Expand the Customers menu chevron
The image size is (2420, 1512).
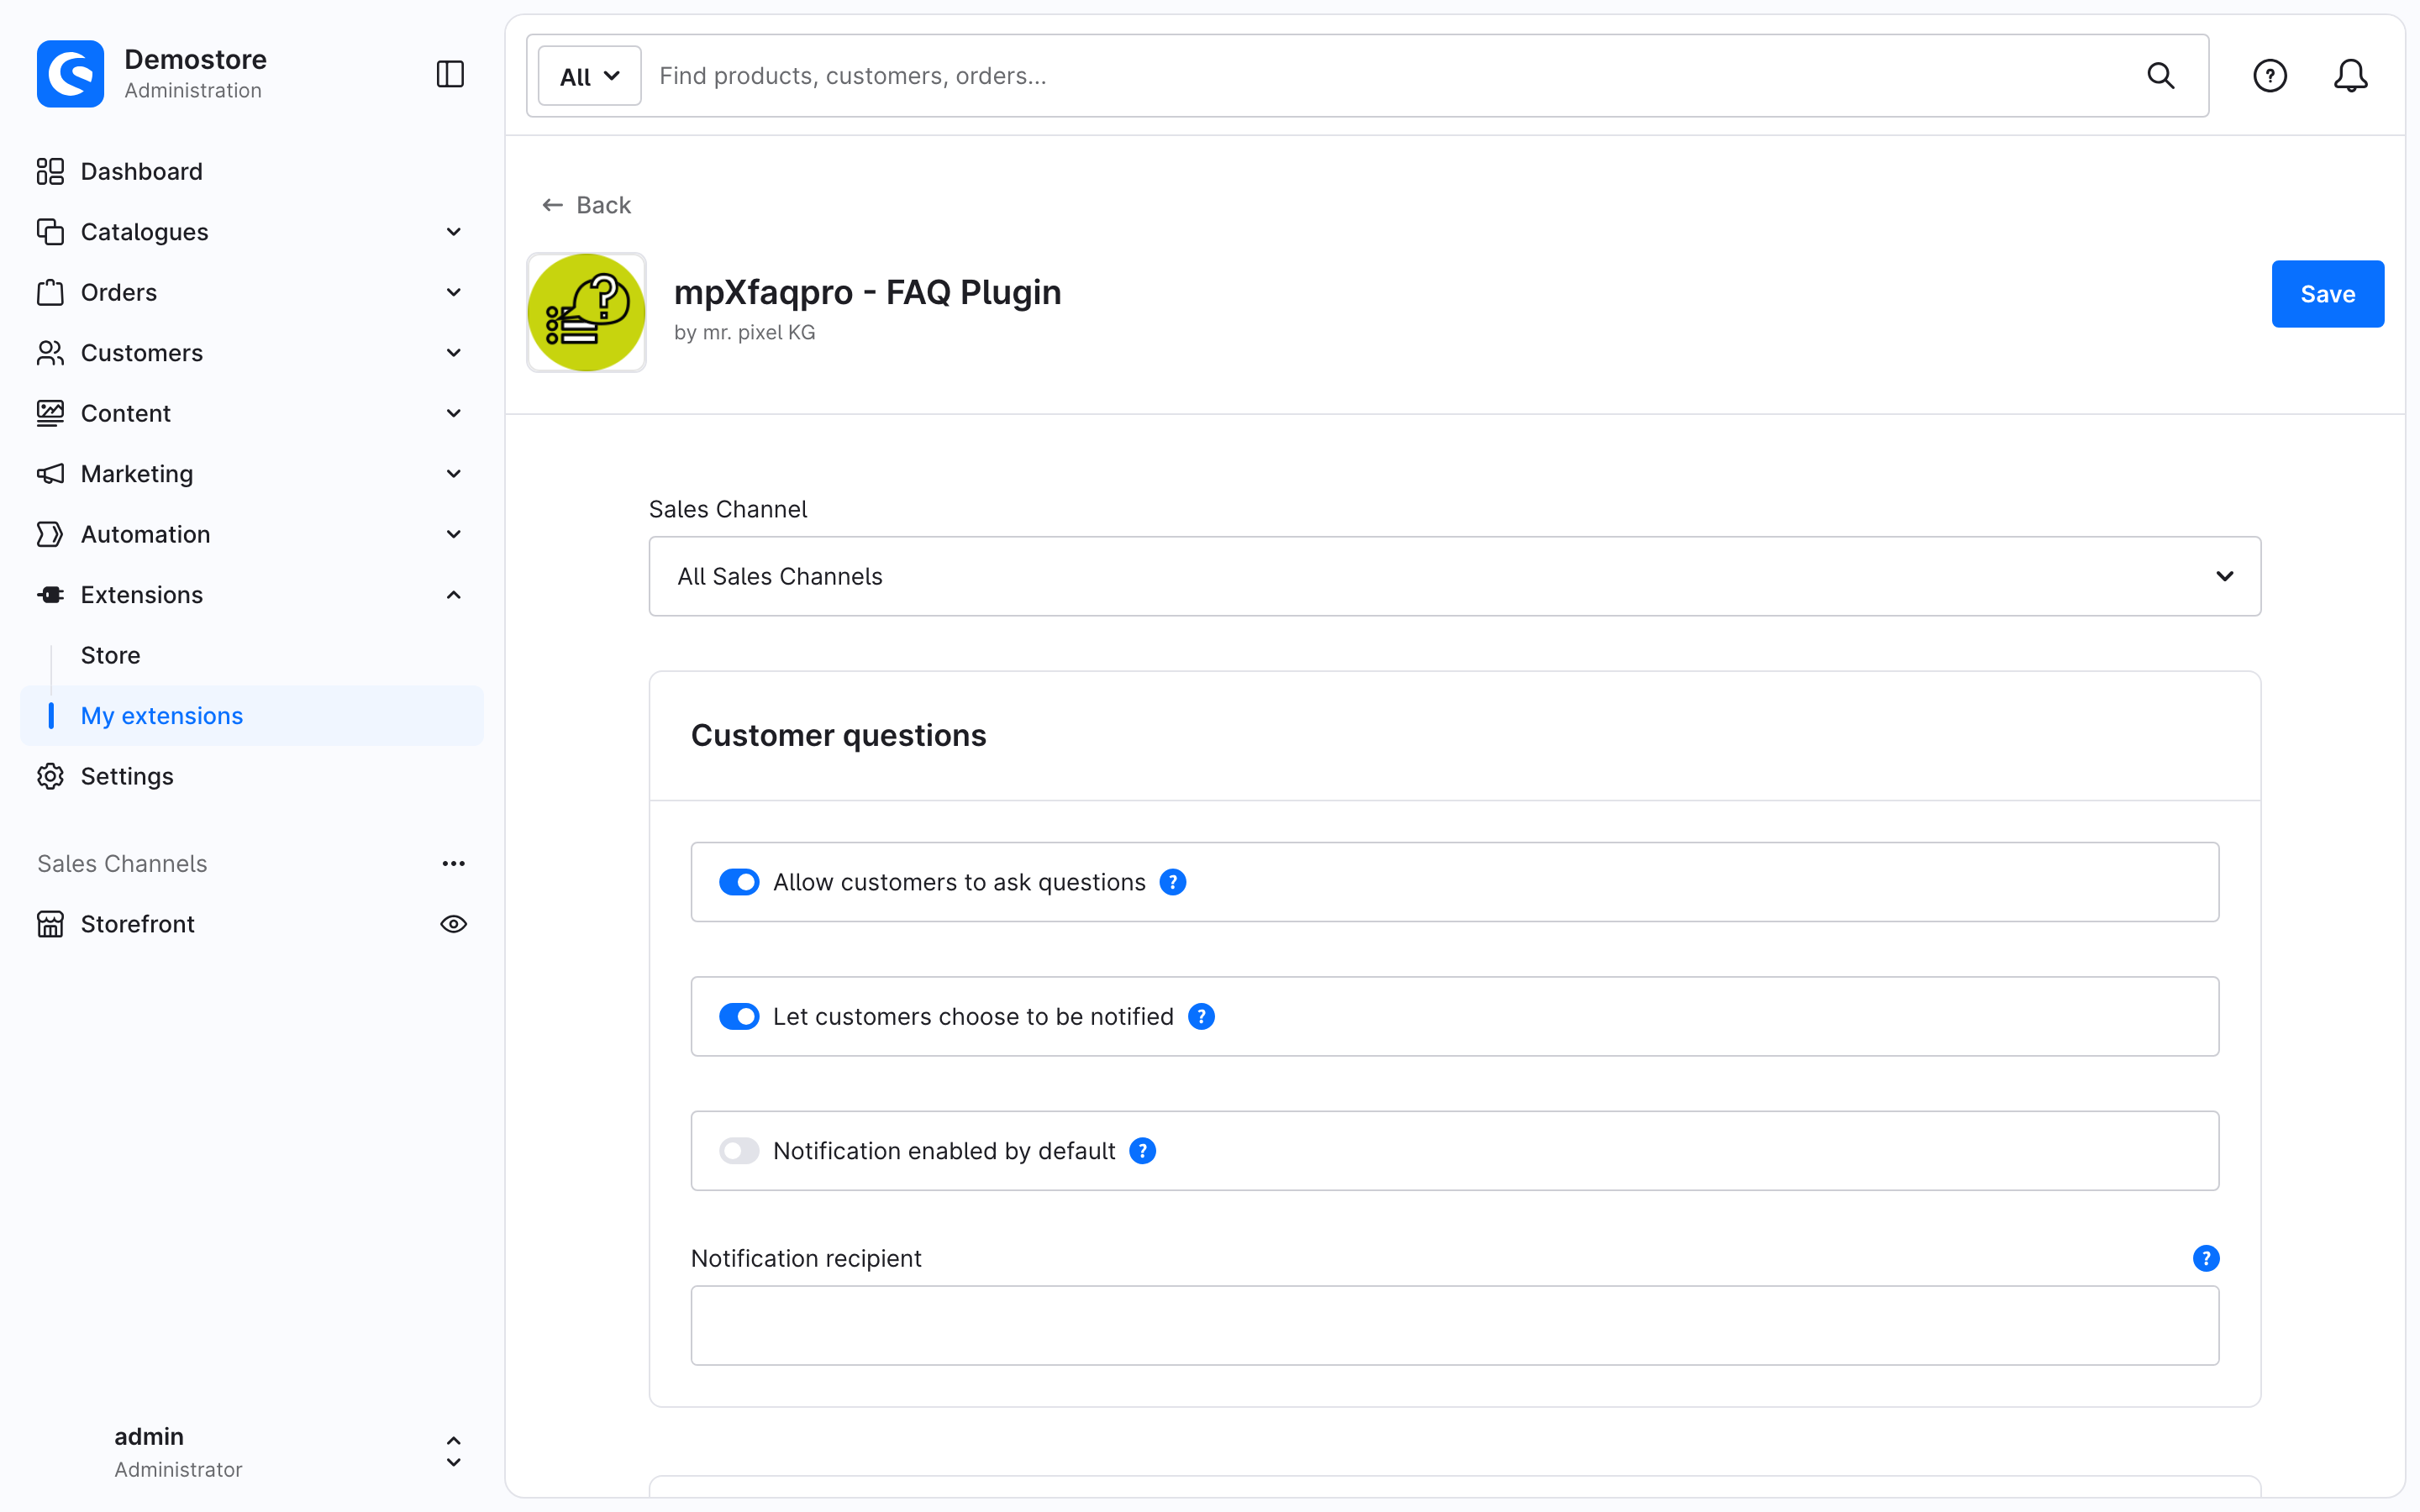tap(453, 353)
